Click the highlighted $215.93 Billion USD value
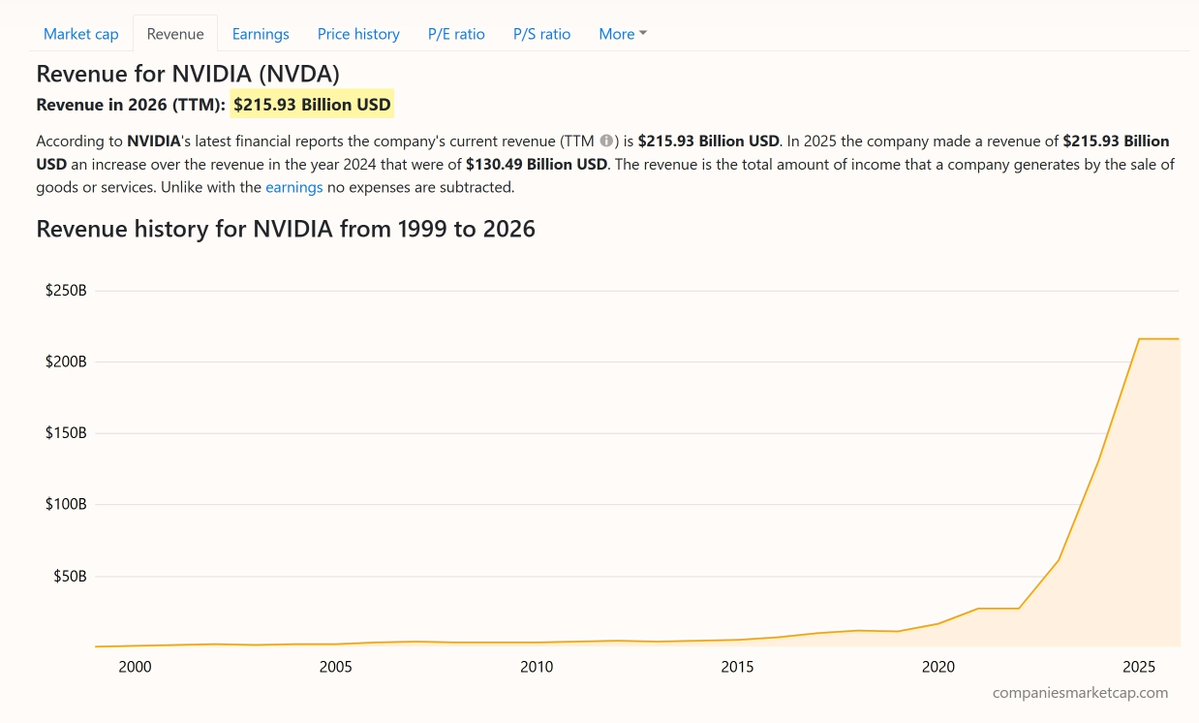Image resolution: width=1199 pixels, height=723 pixels. coord(312,105)
